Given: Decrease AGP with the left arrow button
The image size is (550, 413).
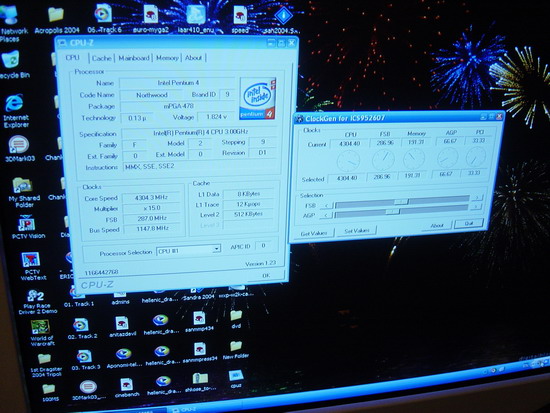Looking at the screenshot, I should pos(326,215).
